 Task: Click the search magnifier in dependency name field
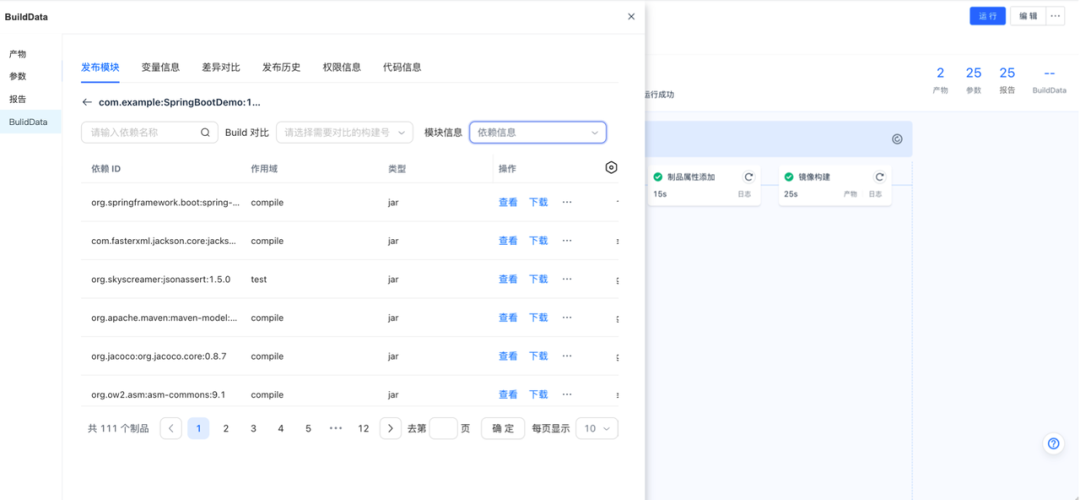click(205, 132)
